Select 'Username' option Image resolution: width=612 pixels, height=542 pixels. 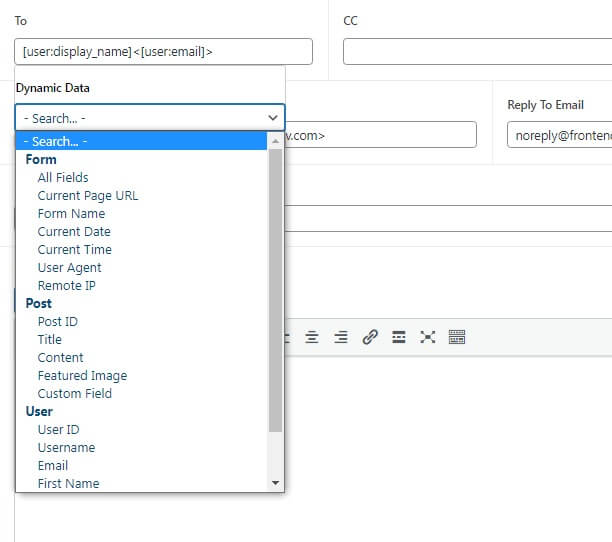pos(141,448)
